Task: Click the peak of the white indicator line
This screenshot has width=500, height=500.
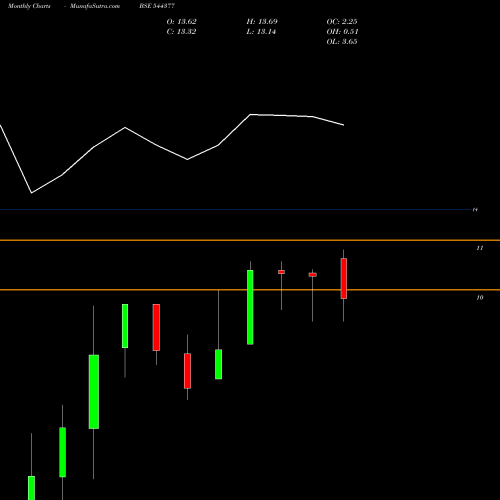Action: coord(251,115)
